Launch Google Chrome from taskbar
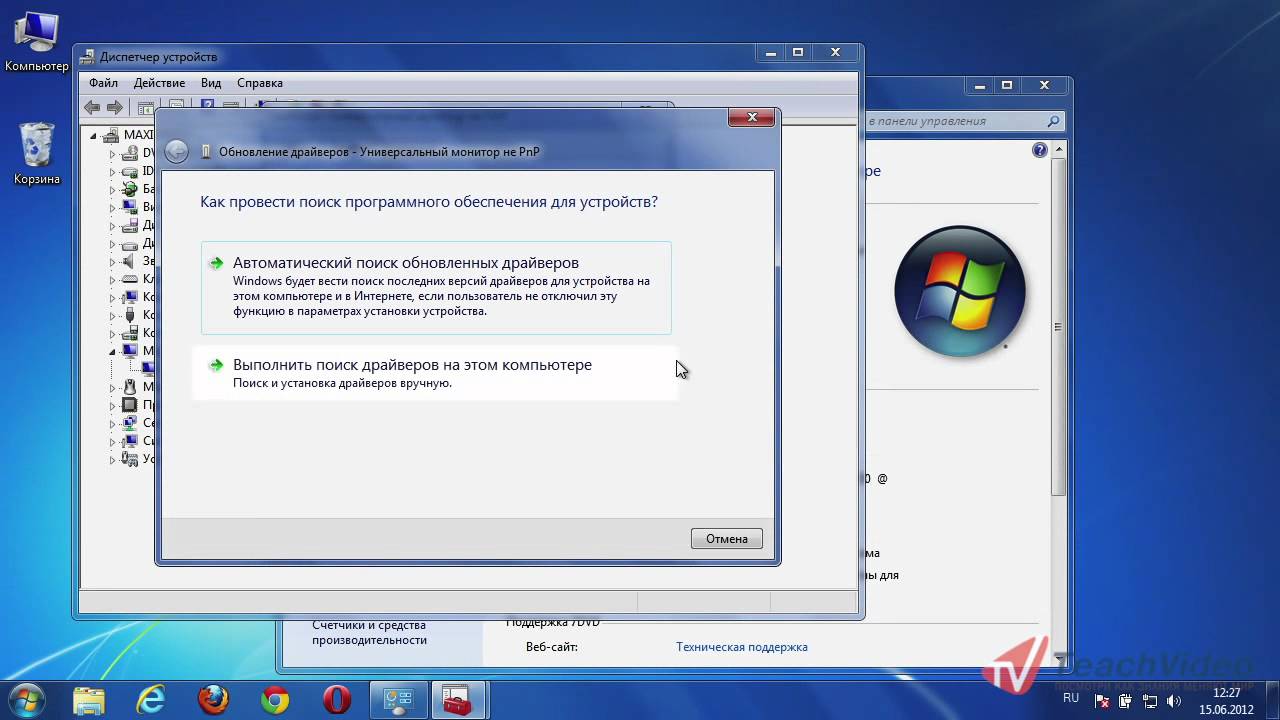Image resolution: width=1280 pixels, height=720 pixels. (x=275, y=700)
